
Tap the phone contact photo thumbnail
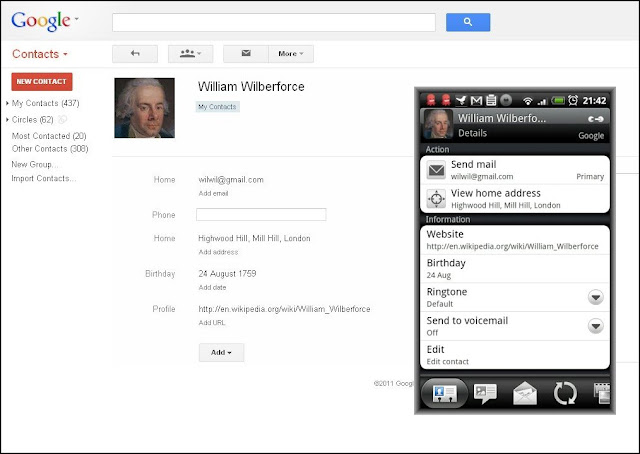438,124
